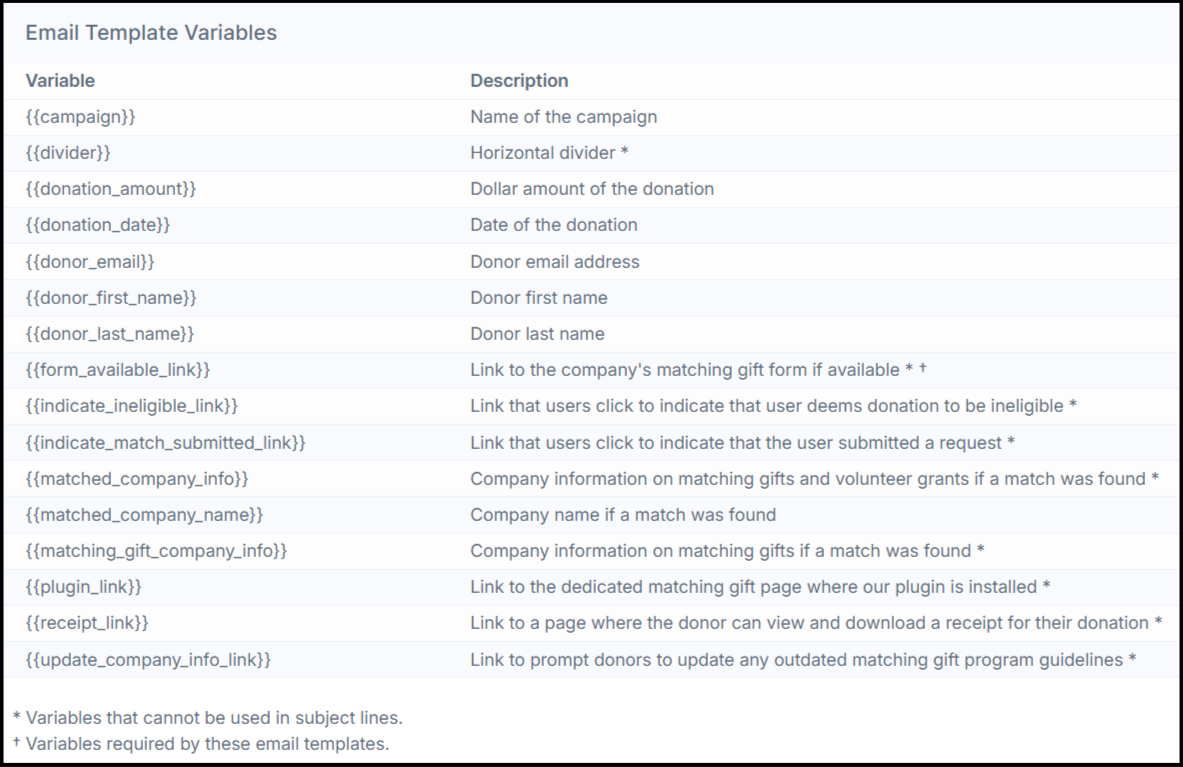Select the {{divider}} variable row
1183x767 pixels.
(x=592, y=153)
